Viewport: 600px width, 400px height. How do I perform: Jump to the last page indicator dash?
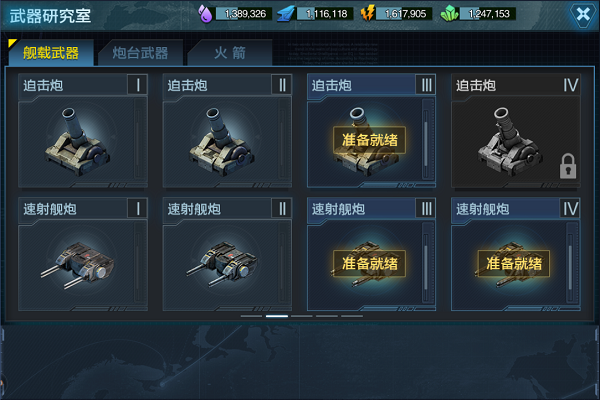(352, 316)
